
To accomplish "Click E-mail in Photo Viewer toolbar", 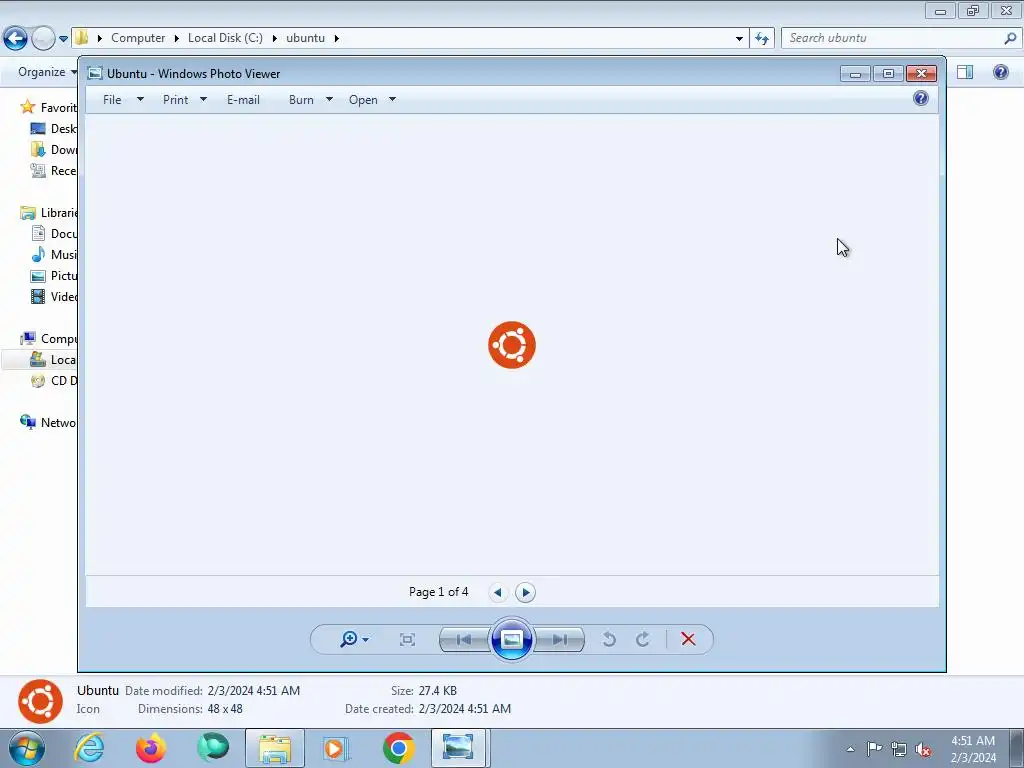I will (x=243, y=99).
